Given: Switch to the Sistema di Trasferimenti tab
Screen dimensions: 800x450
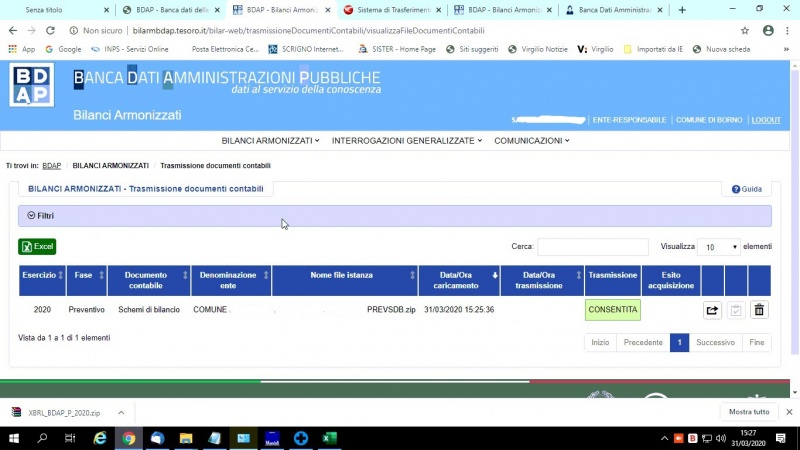Looking at the screenshot, I should (392, 10).
